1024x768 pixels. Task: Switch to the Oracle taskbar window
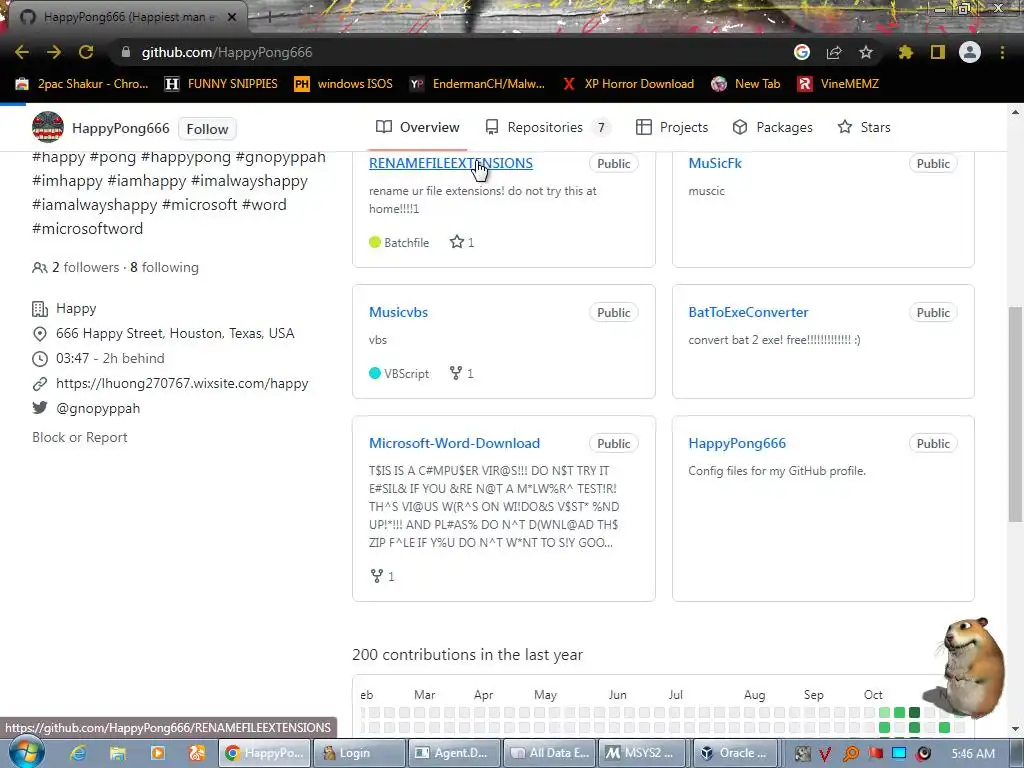click(x=736, y=753)
